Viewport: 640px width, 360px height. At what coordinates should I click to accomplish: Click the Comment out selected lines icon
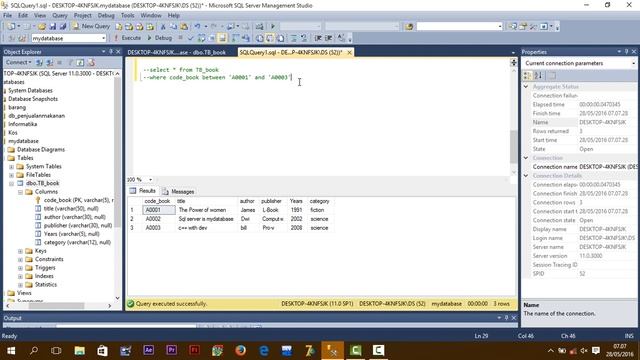[x=293, y=38]
